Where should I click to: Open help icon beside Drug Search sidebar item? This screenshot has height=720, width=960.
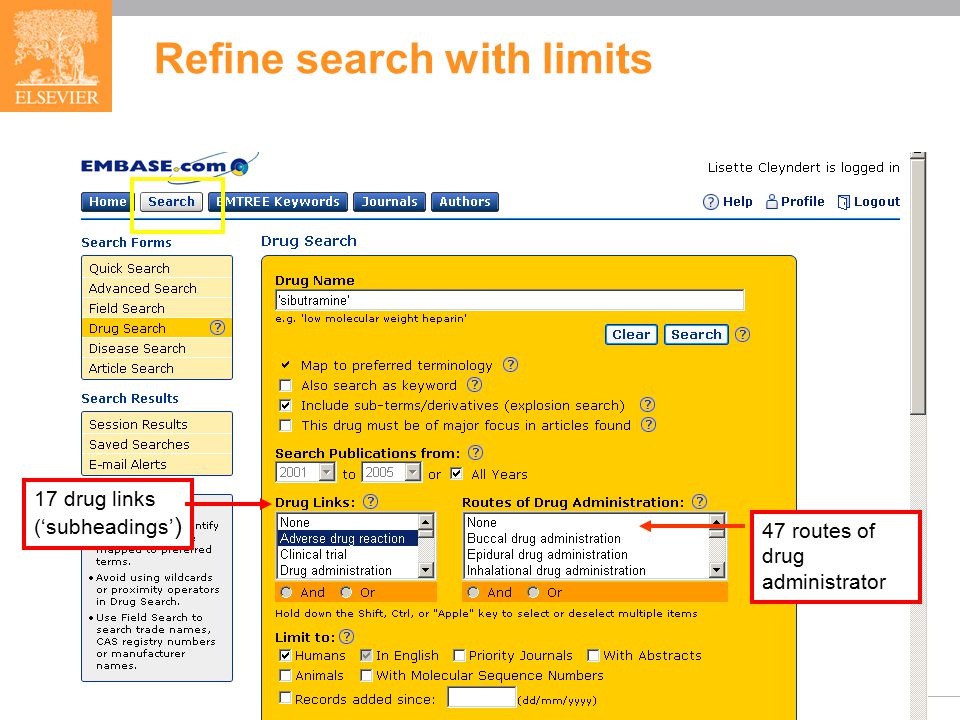tap(217, 328)
